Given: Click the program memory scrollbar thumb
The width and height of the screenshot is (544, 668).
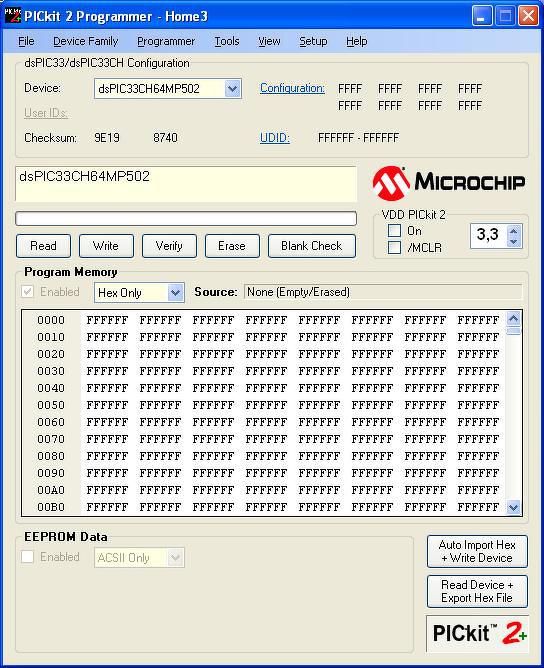Looking at the screenshot, I should (x=514, y=331).
